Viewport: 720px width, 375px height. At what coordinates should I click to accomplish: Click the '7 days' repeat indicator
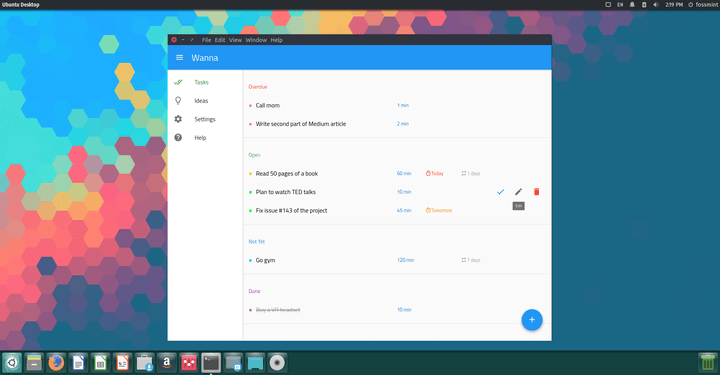tap(471, 260)
